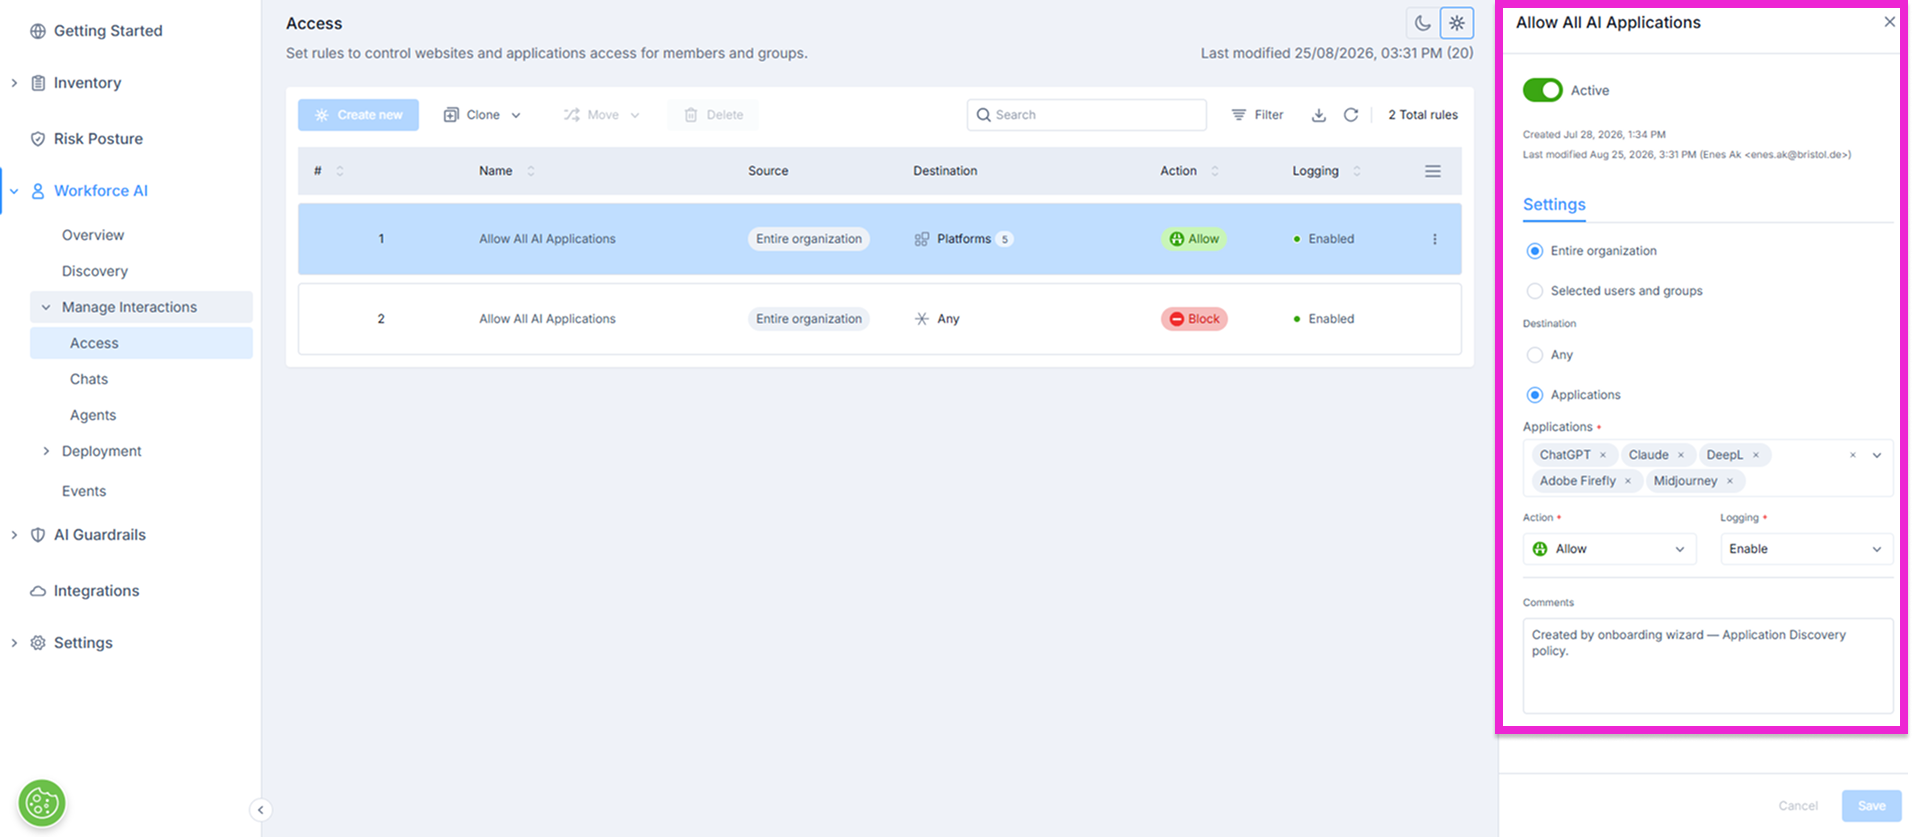Click Create new rule button
This screenshot has width=1912, height=837.
tap(358, 115)
